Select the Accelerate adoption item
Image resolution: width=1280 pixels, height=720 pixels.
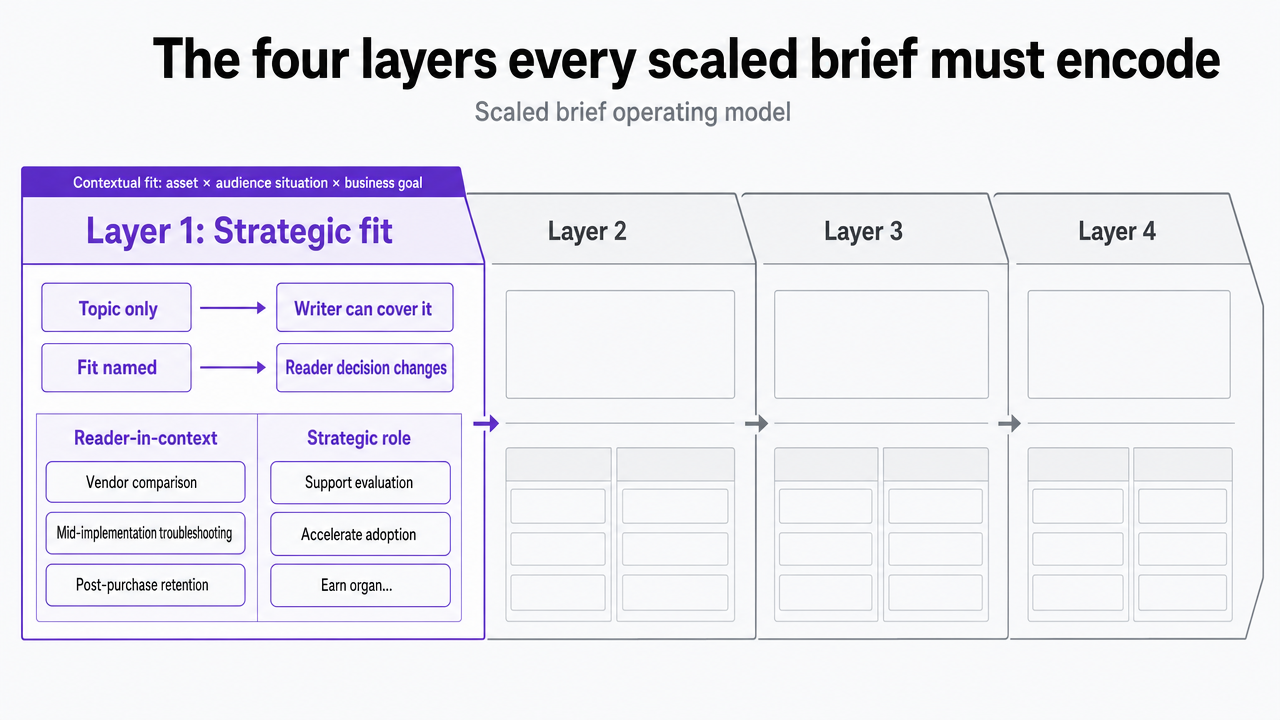(360, 534)
